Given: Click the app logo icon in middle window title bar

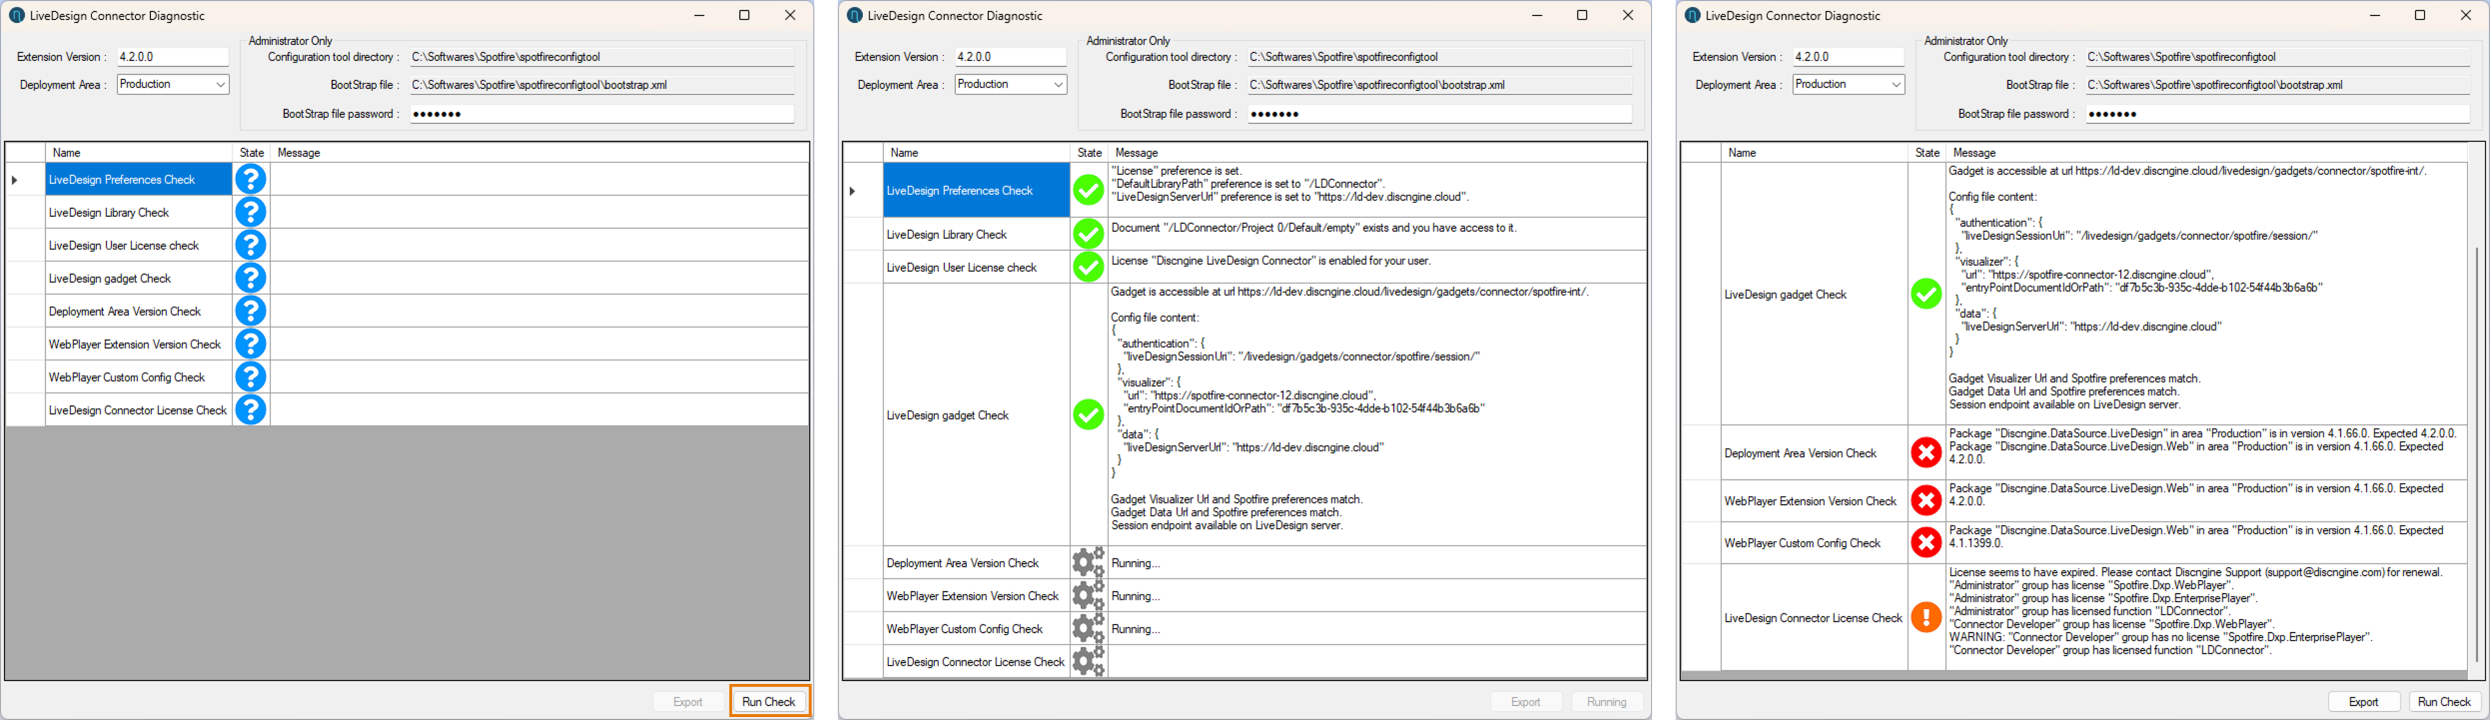Looking at the screenshot, I should (x=854, y=15).
